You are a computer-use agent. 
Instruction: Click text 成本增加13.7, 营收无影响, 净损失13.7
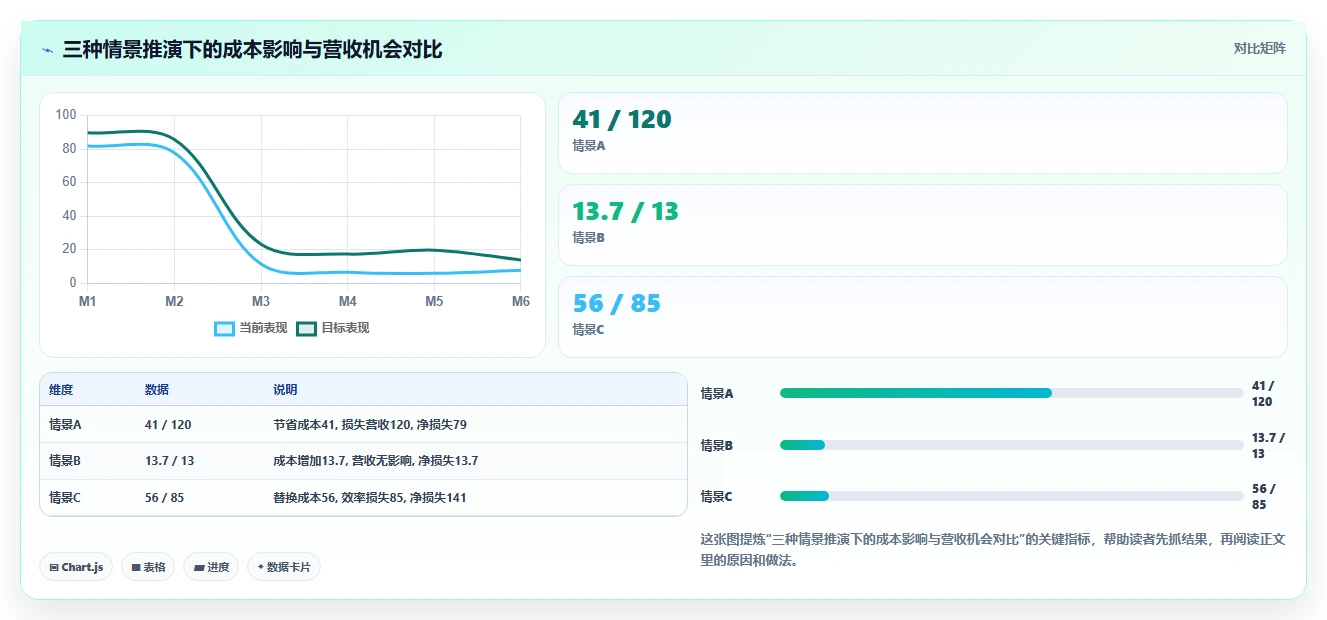coord(376,461)
